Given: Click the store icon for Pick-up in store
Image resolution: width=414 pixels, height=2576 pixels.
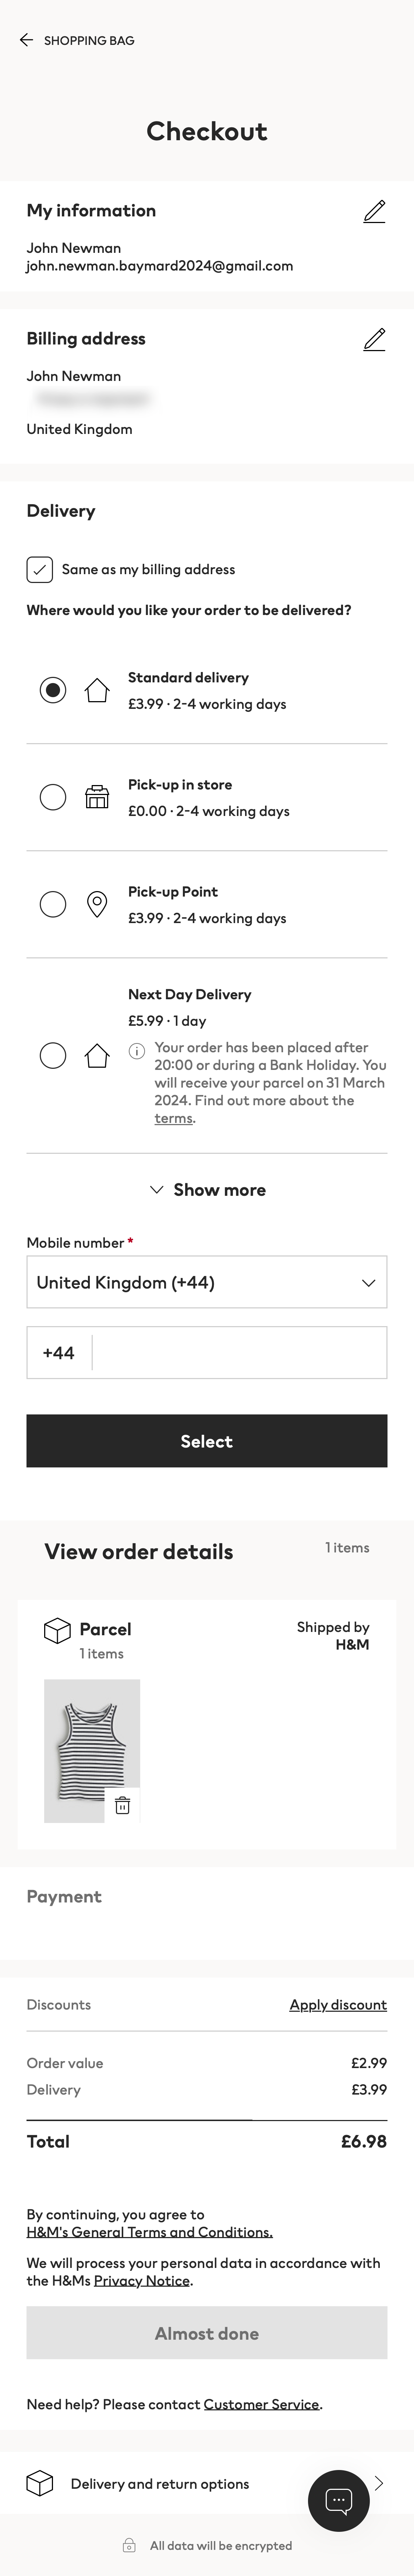Looking at the screenshot, I should point(96,797).
